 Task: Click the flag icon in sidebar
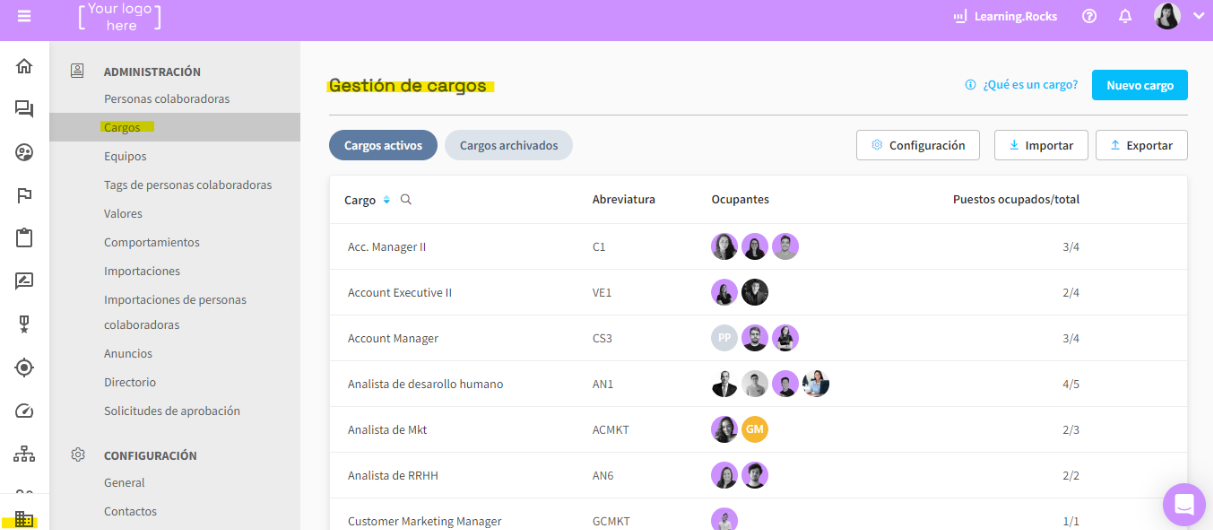click(24, 195)
